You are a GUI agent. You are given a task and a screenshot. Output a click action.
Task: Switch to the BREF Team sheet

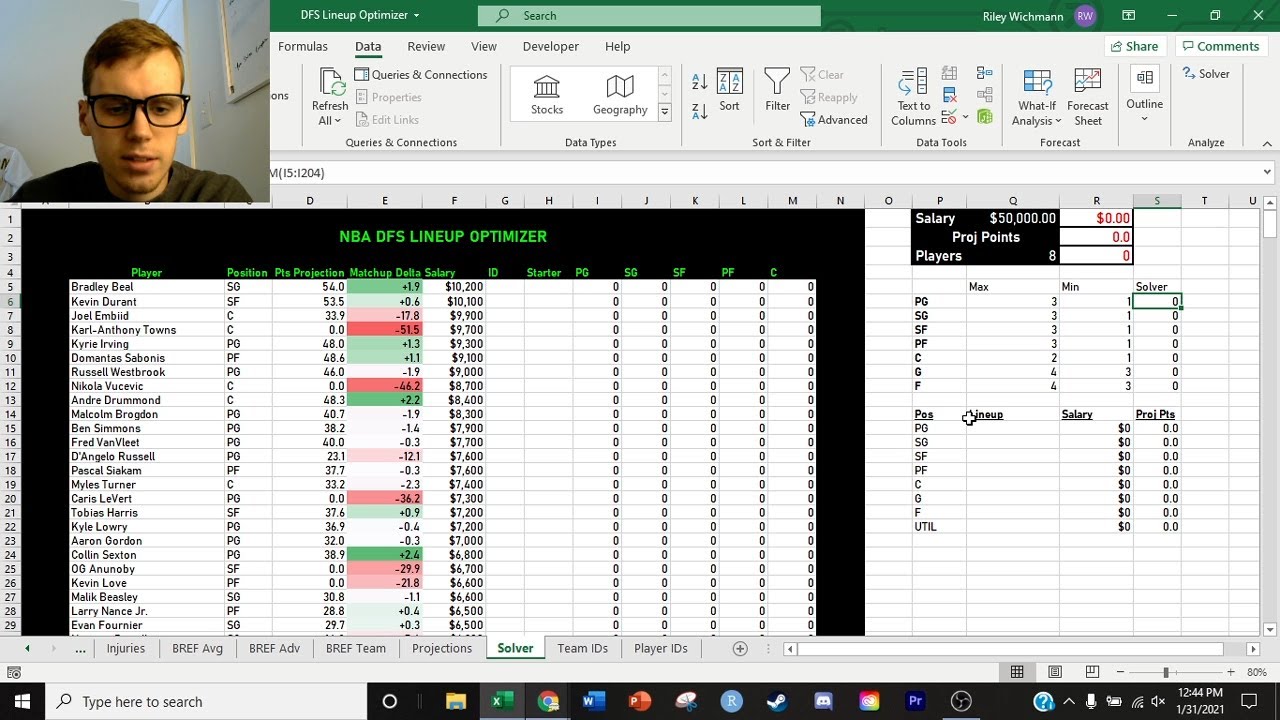356,648
